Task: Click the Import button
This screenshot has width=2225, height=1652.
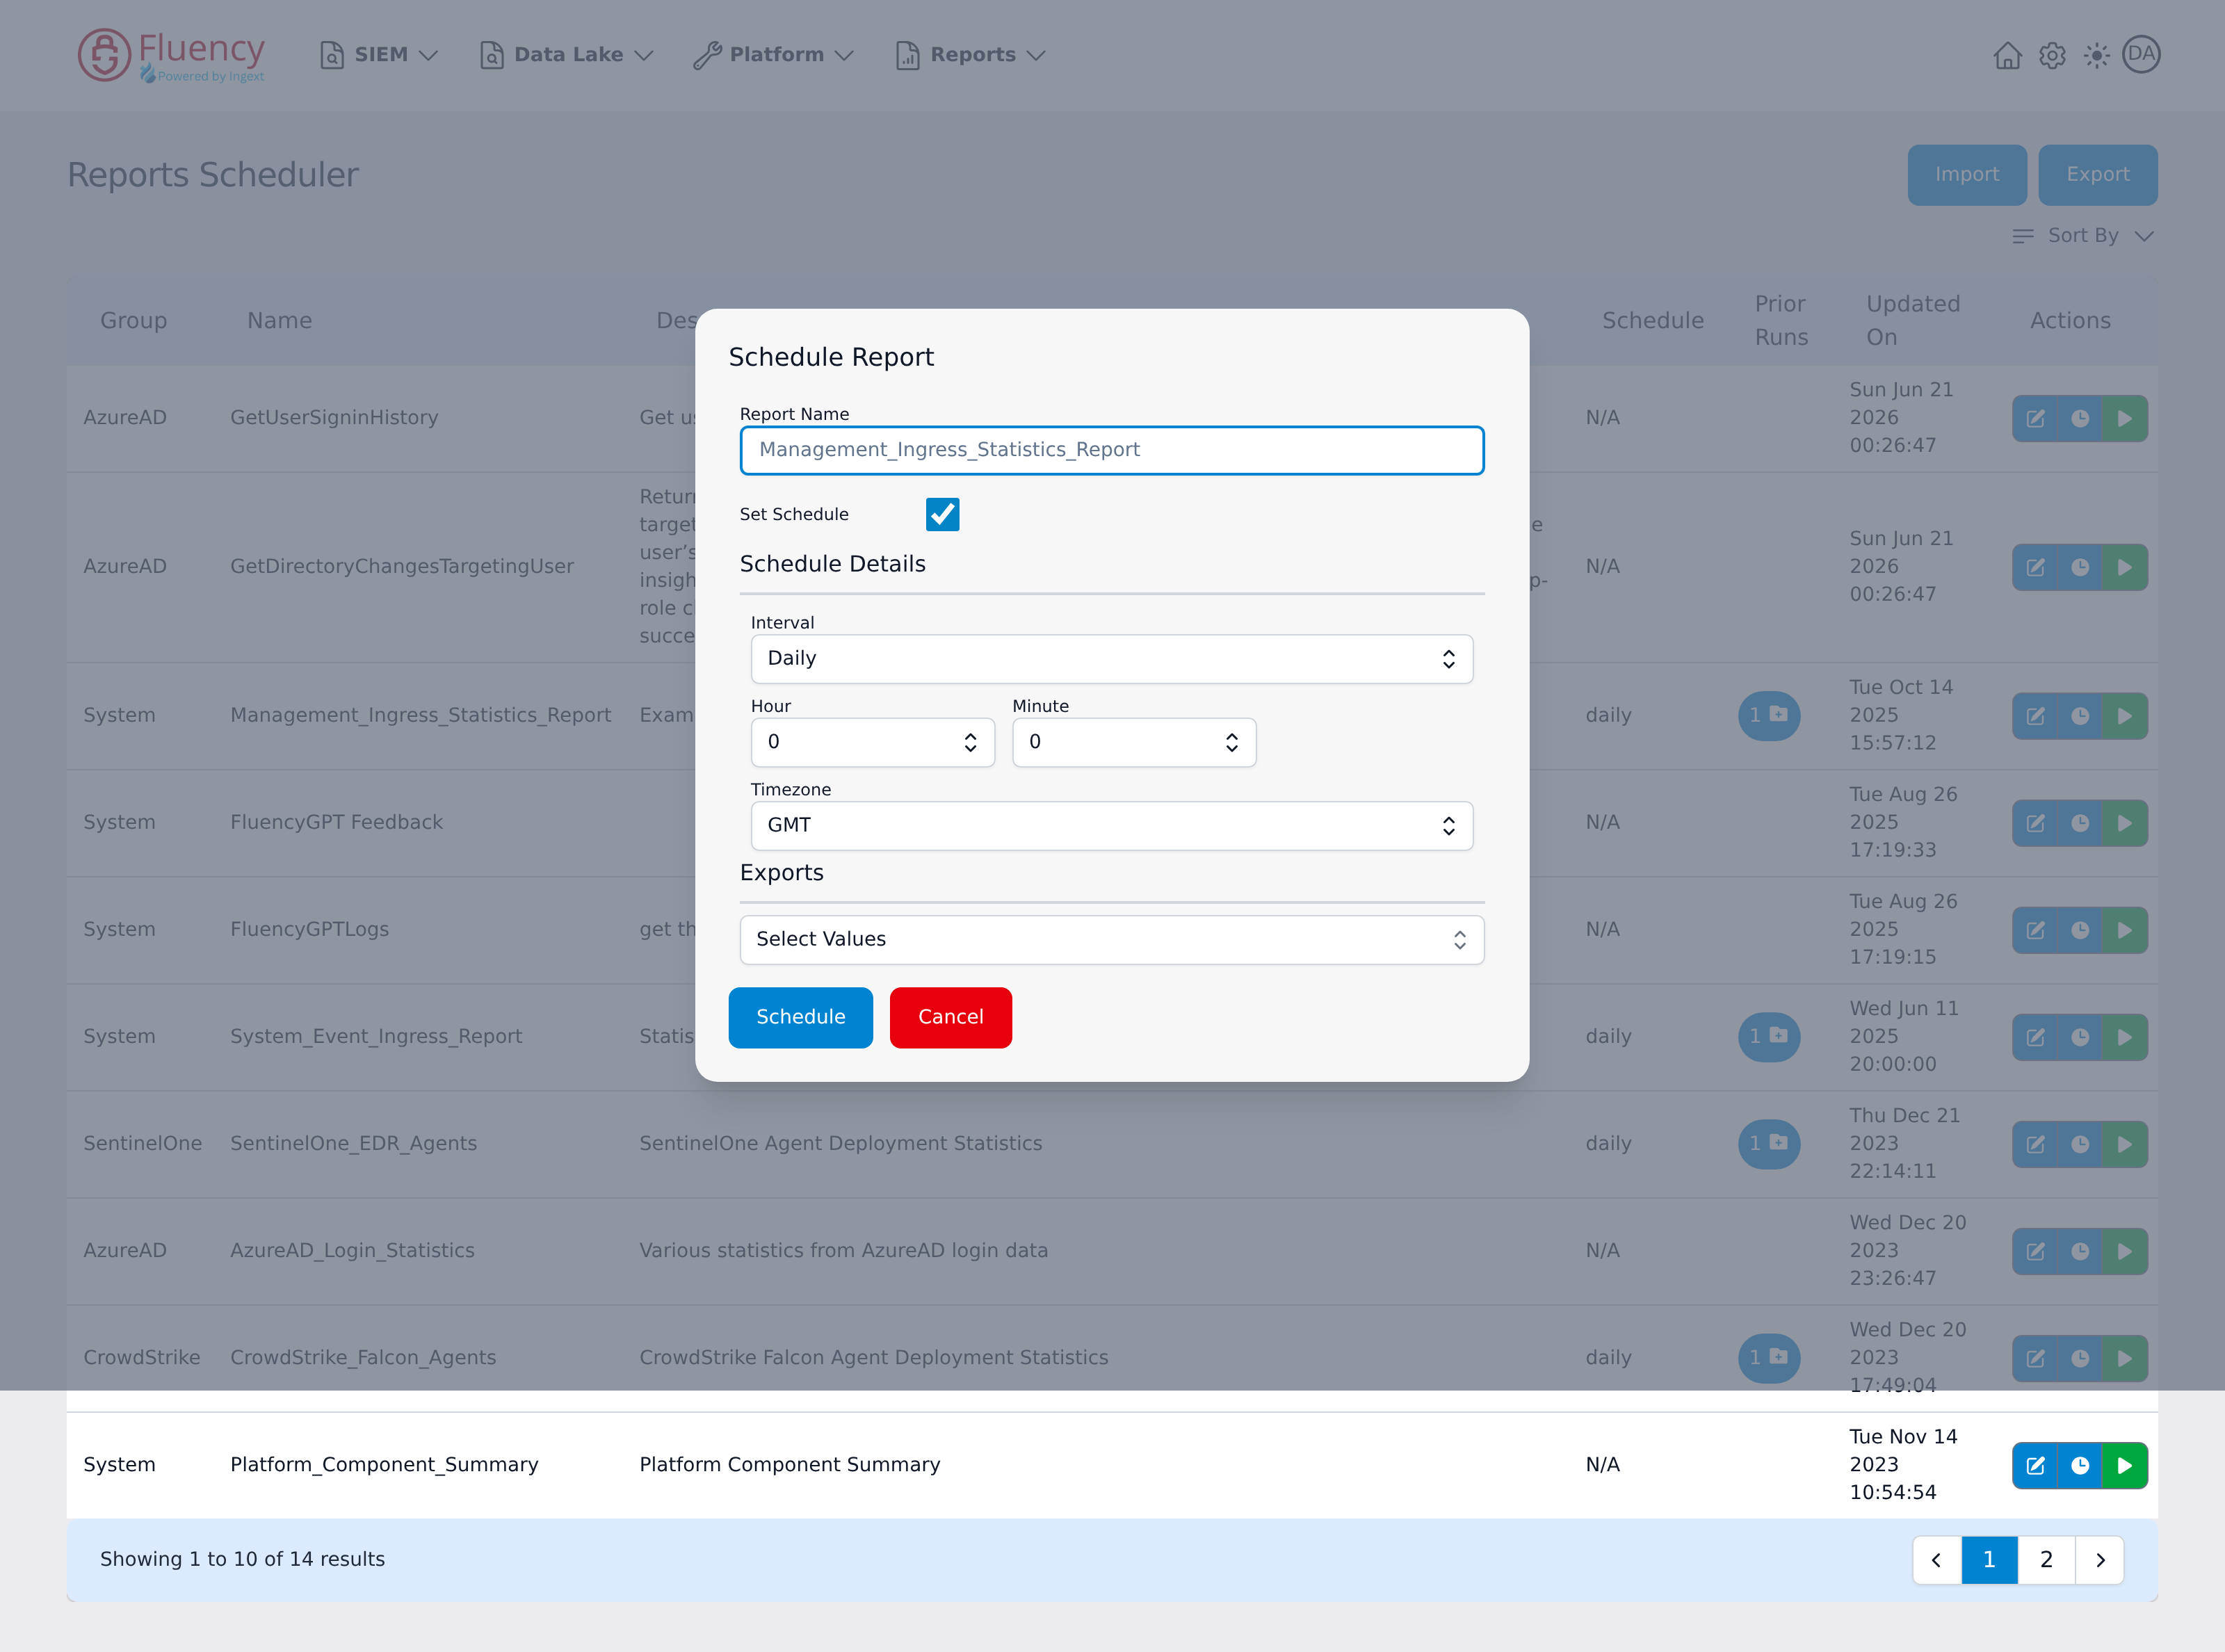Action: [x=1966, y=175]
